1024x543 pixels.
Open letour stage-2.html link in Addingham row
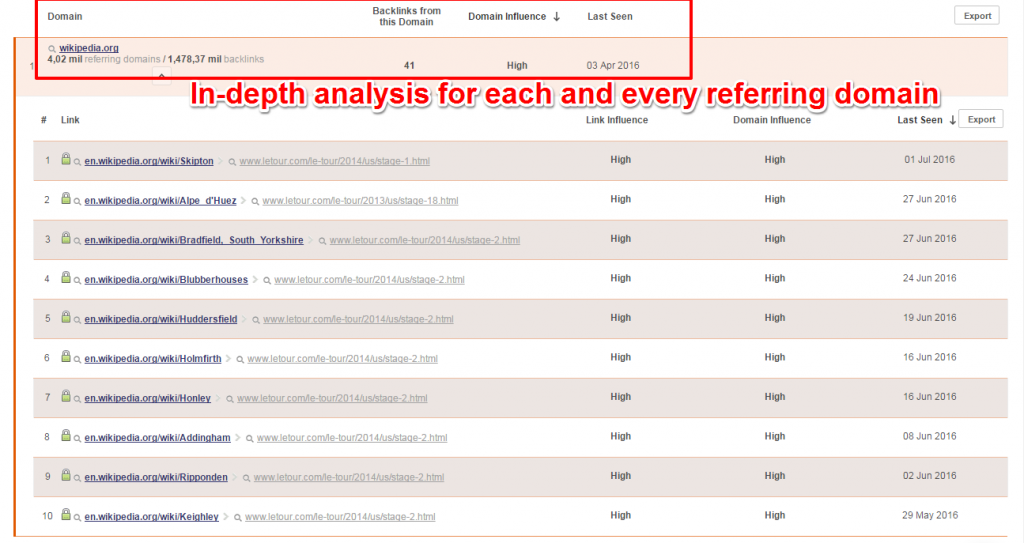(352, 438)
